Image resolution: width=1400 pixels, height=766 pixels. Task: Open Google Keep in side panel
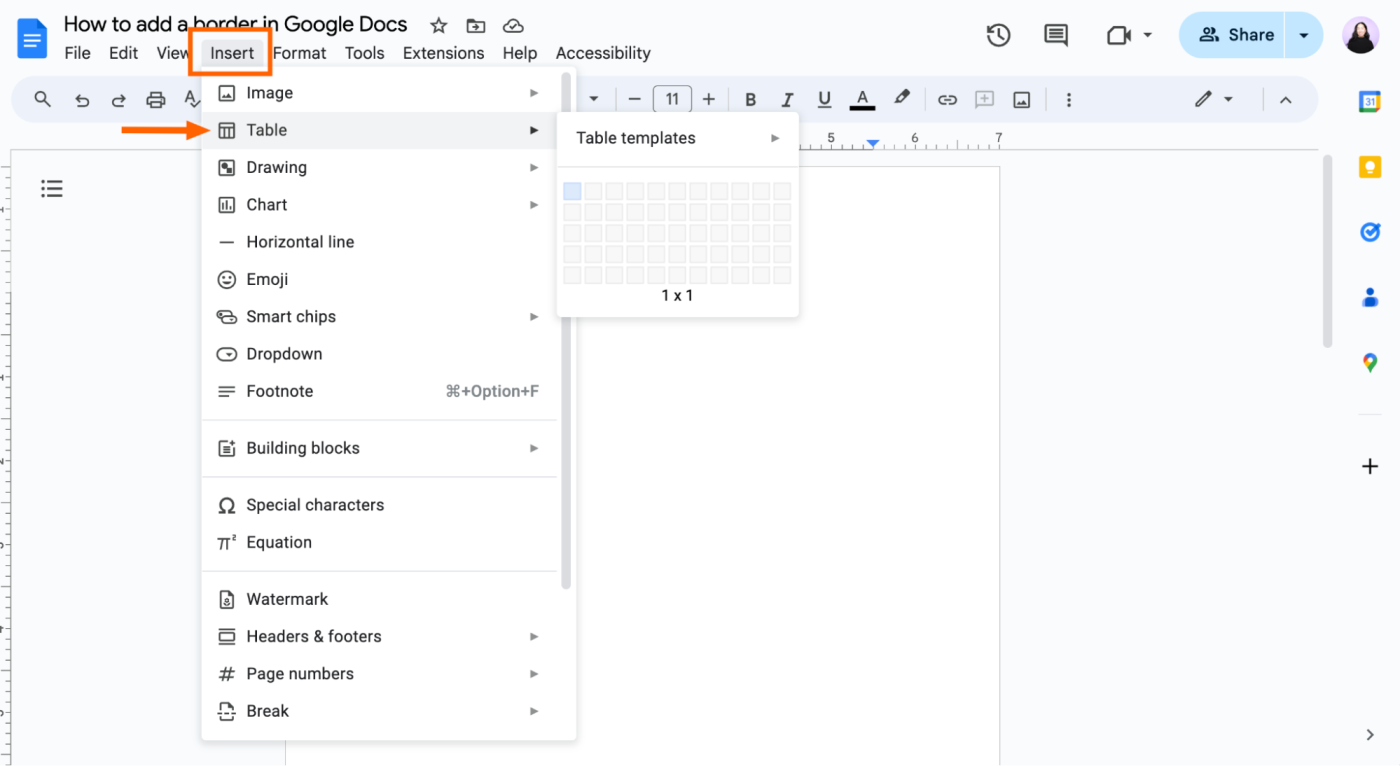click(x=1370, y=166)
